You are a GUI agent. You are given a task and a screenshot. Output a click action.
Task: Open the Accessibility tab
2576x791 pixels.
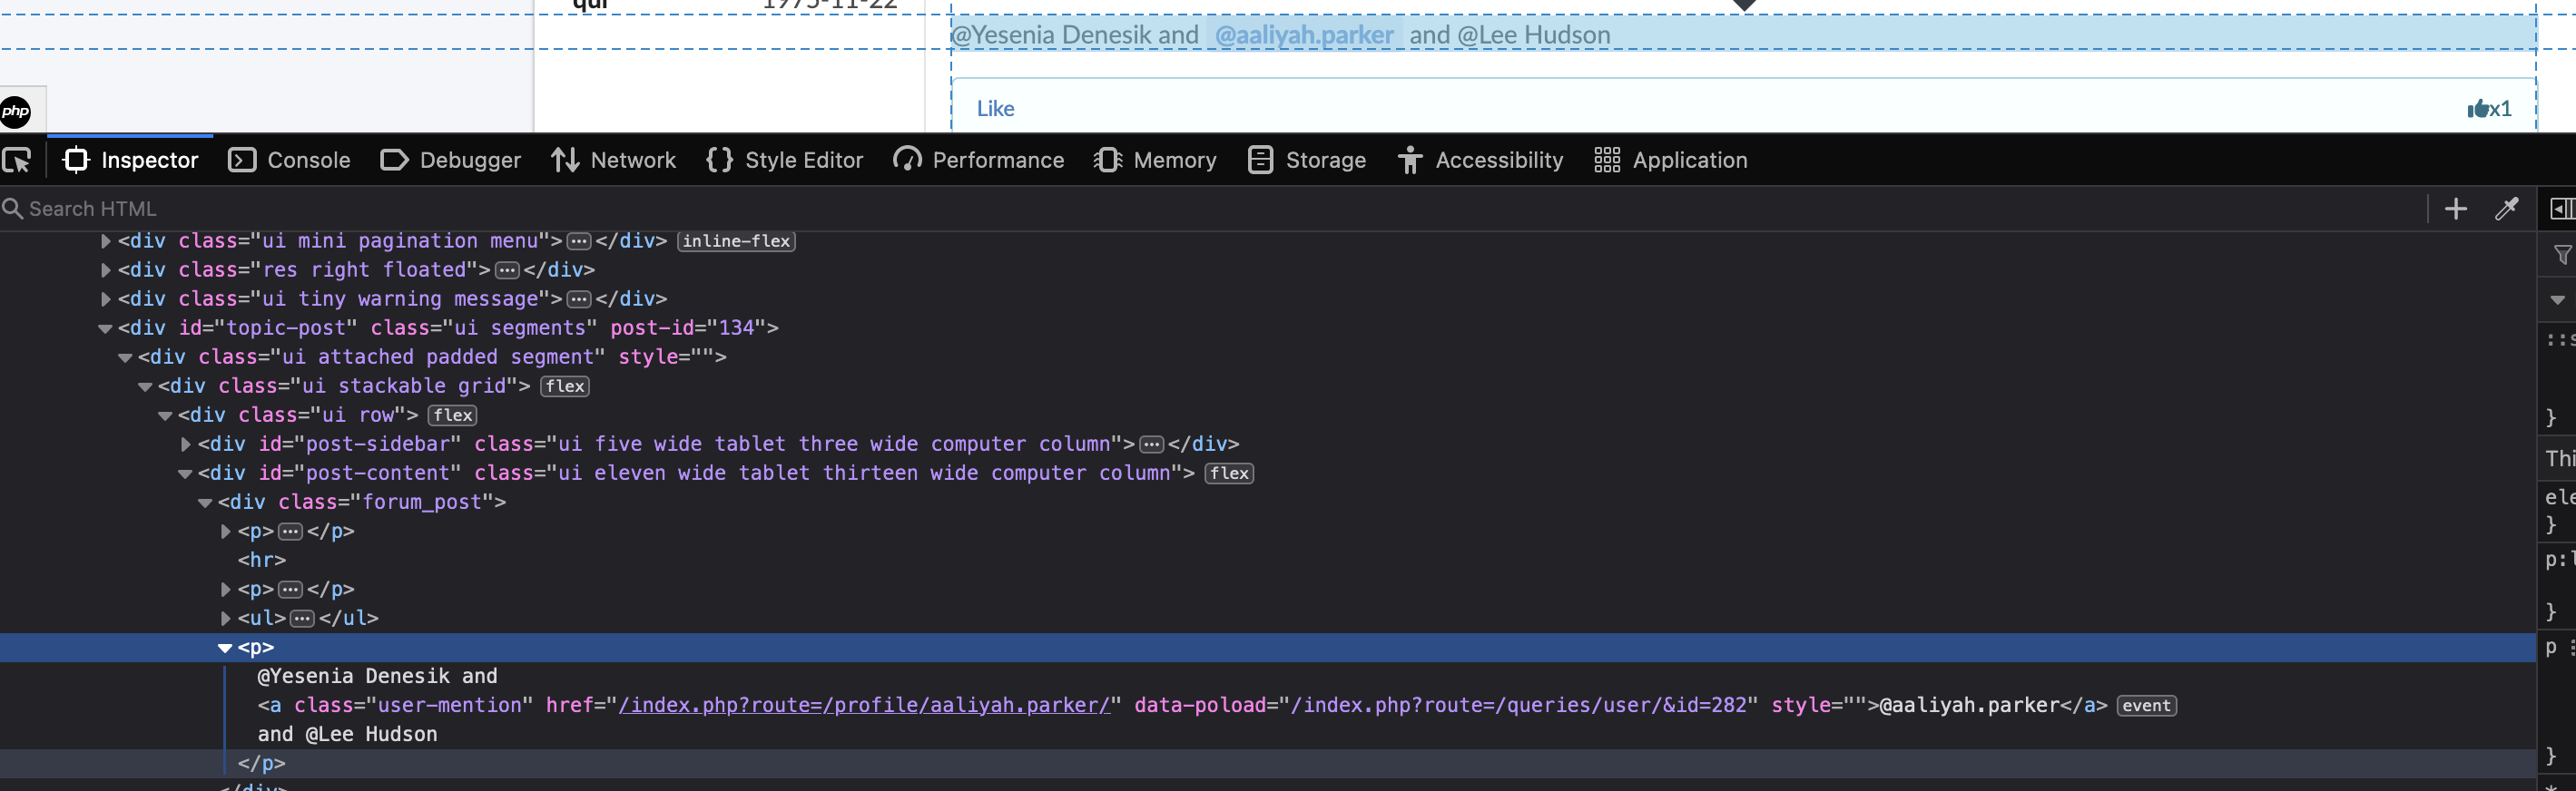1481,160
